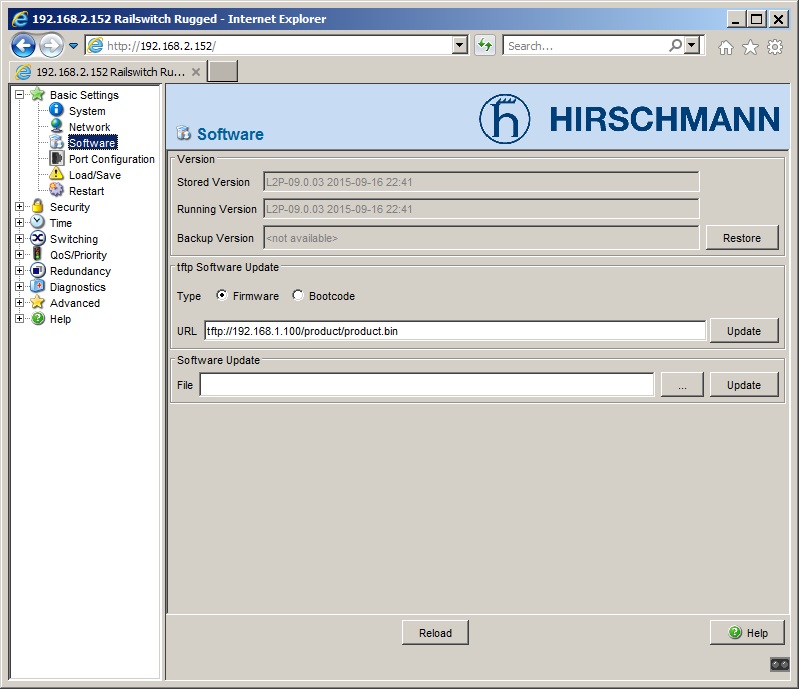799x689 pixels.
Task: Click the Redundancy icon
Action: [38, 270]
